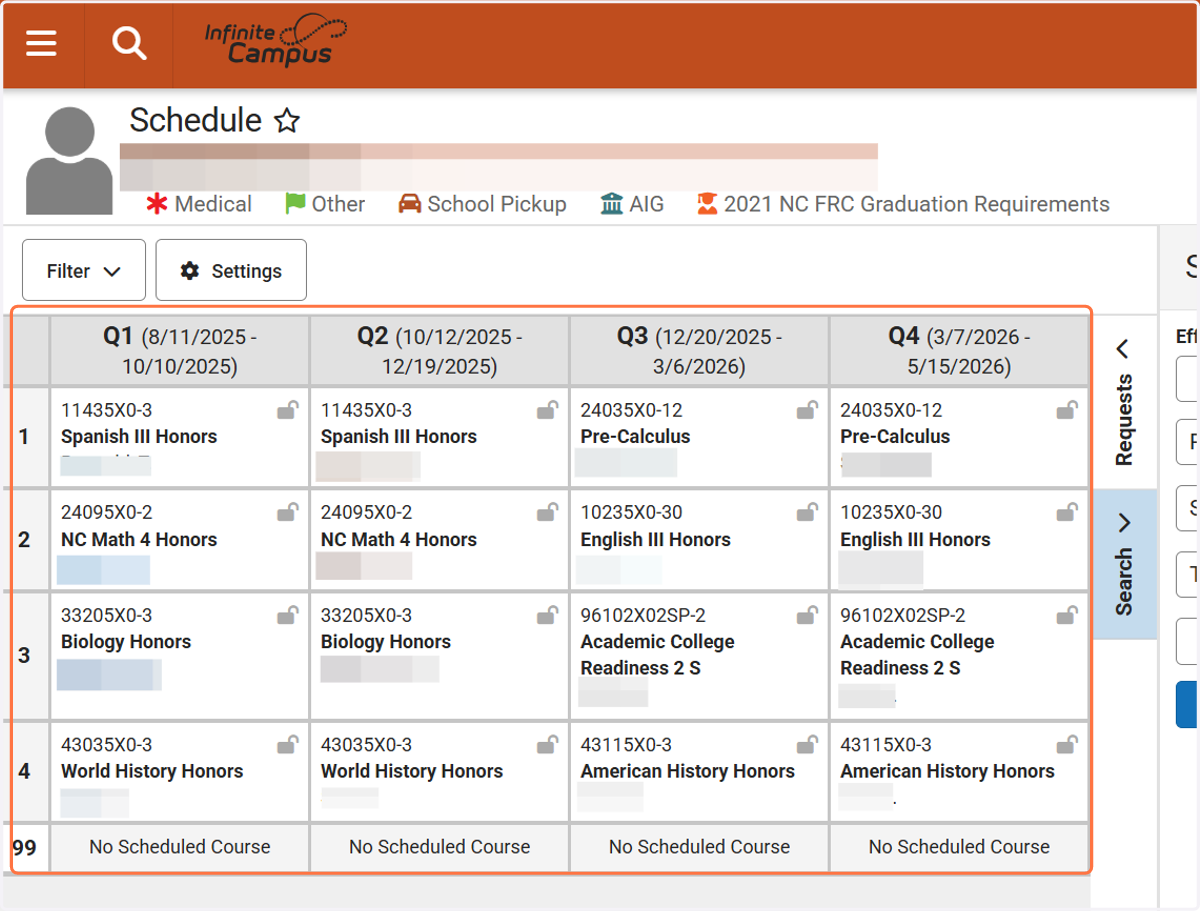Open the hamburger main menu
This screenshot has width=1200, height=911.
click(x=41, y=44)
